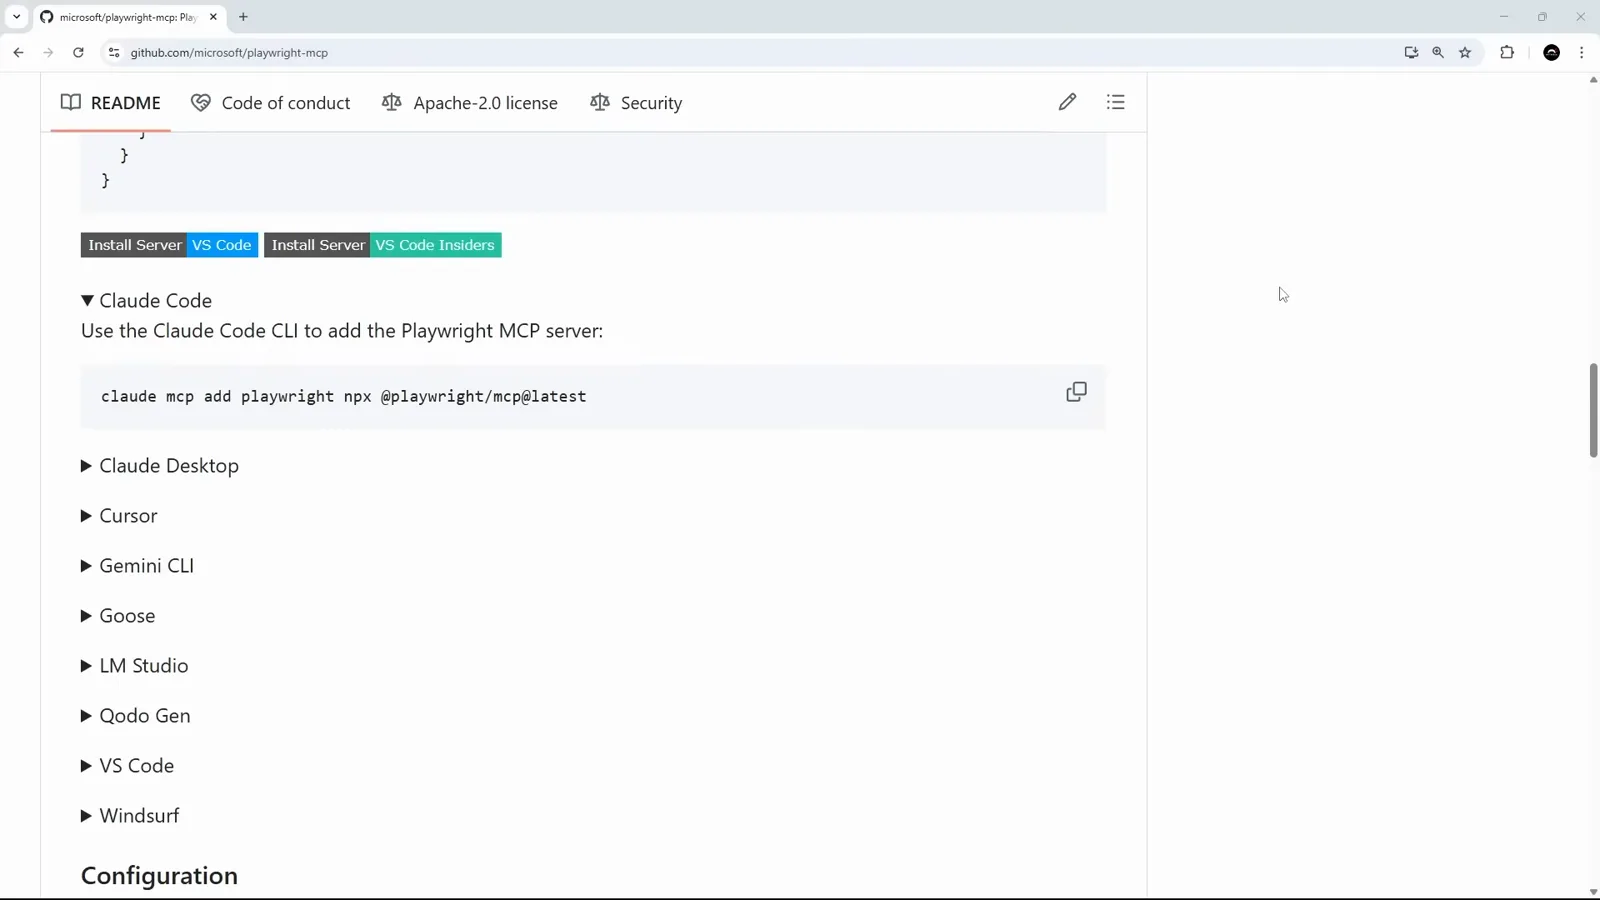
Task: Click the scrollbar up arrow
Action: pyautogui.click(x=1593, y=80)
